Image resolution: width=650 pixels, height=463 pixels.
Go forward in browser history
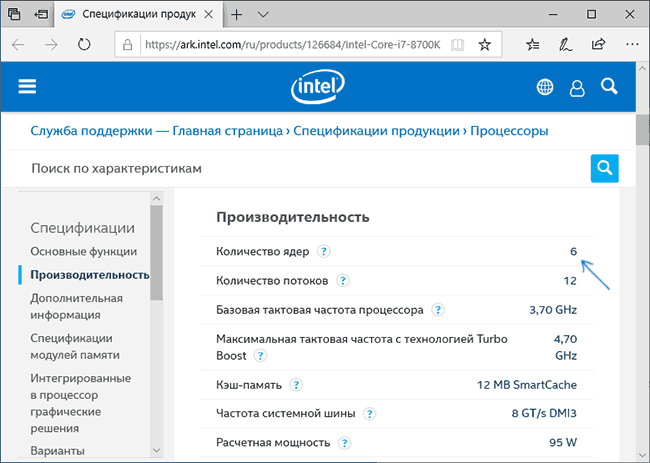51,44
